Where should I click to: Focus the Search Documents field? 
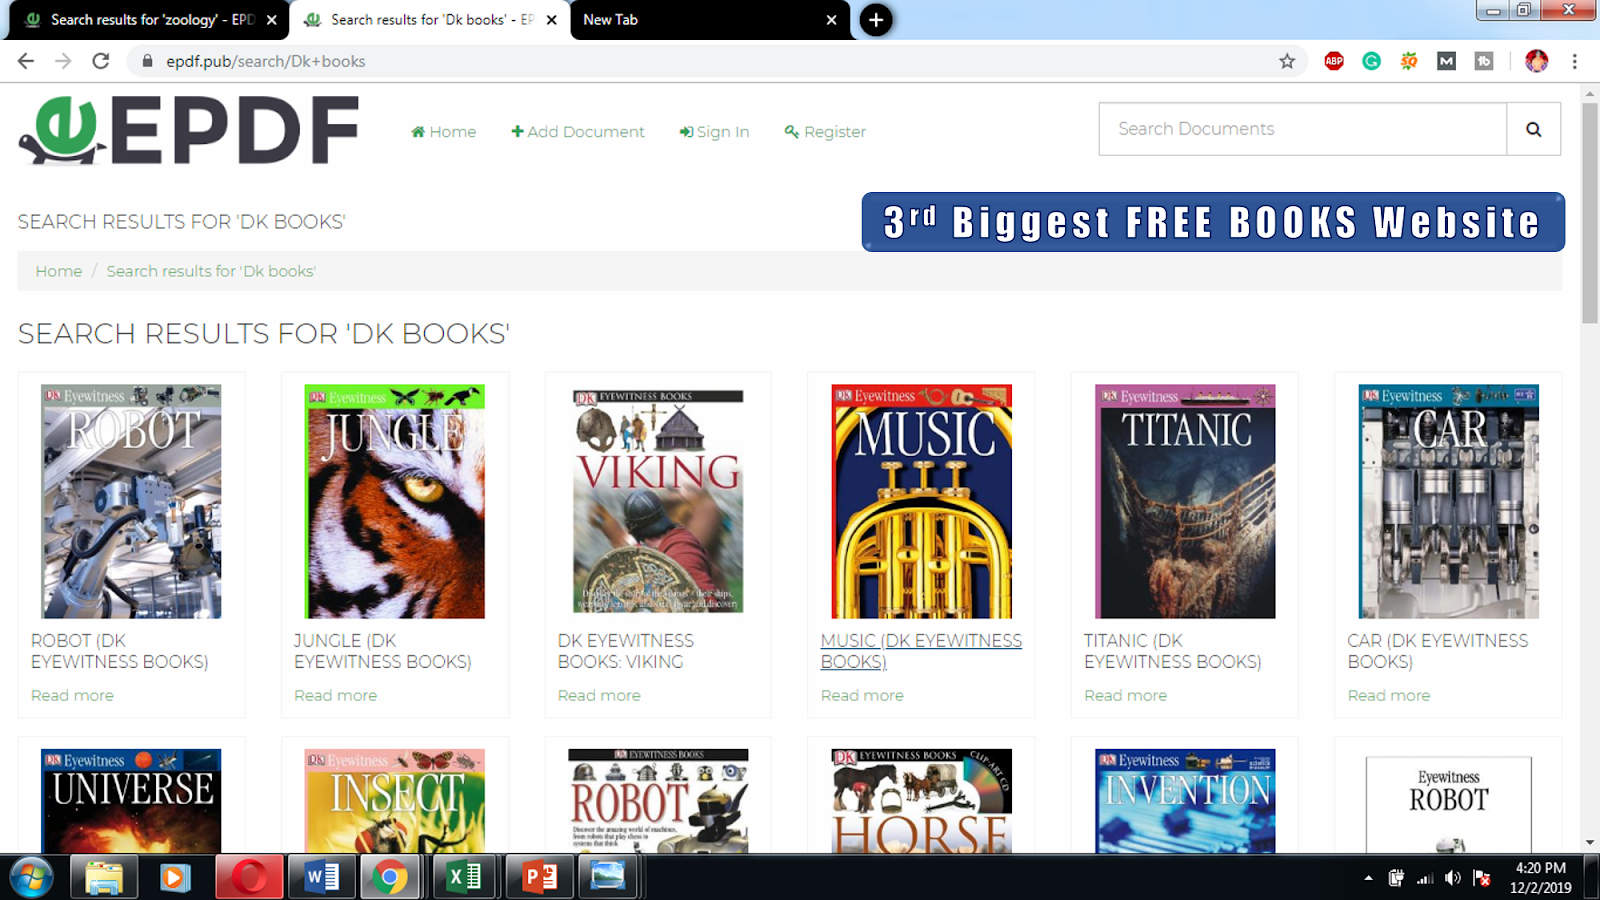[1302, 129]
